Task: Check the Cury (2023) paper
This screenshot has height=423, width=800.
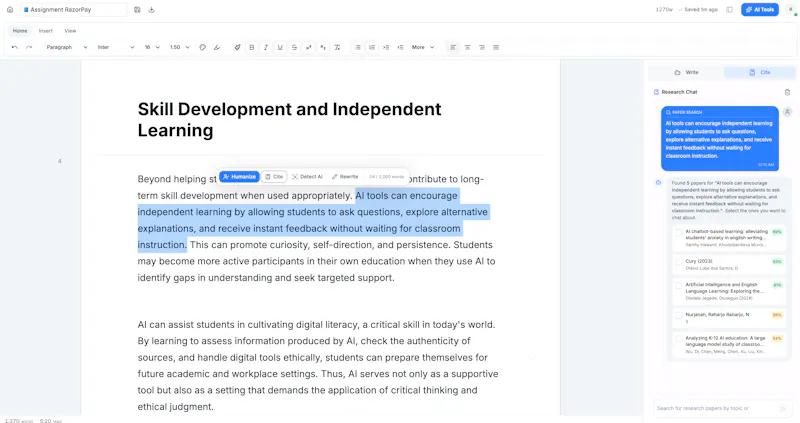Action: (x=679, y=262)
